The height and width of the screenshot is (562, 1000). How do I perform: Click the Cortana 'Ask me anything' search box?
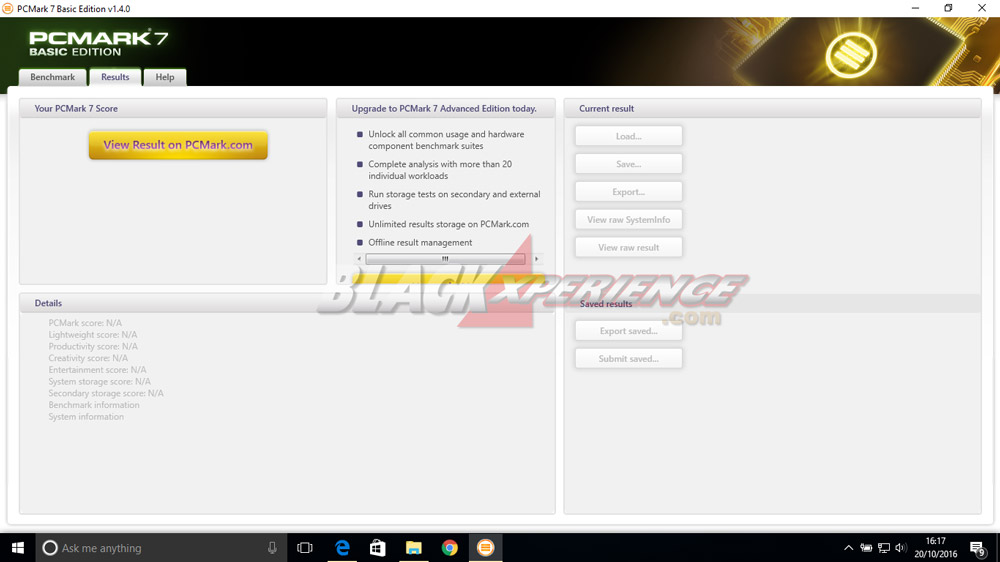(161, 548)
